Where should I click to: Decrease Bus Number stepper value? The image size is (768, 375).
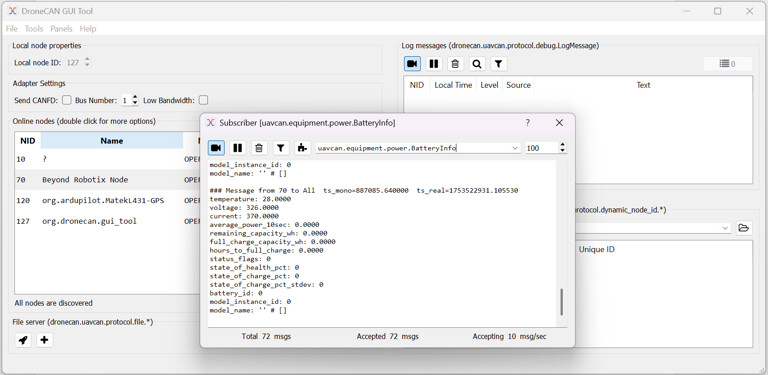click(x=135, y=103)
